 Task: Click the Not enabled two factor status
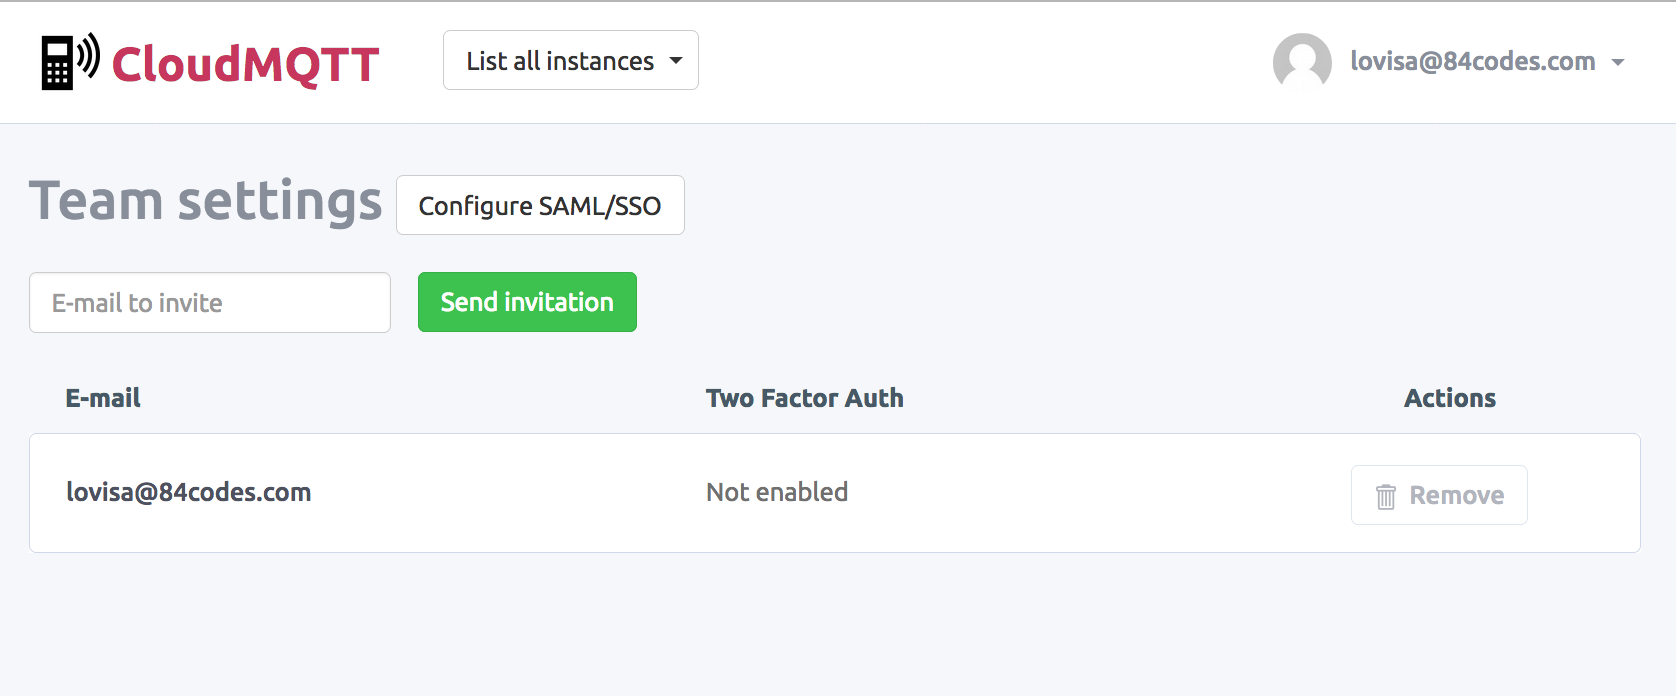pyautogui.click(x=777, y=492)
